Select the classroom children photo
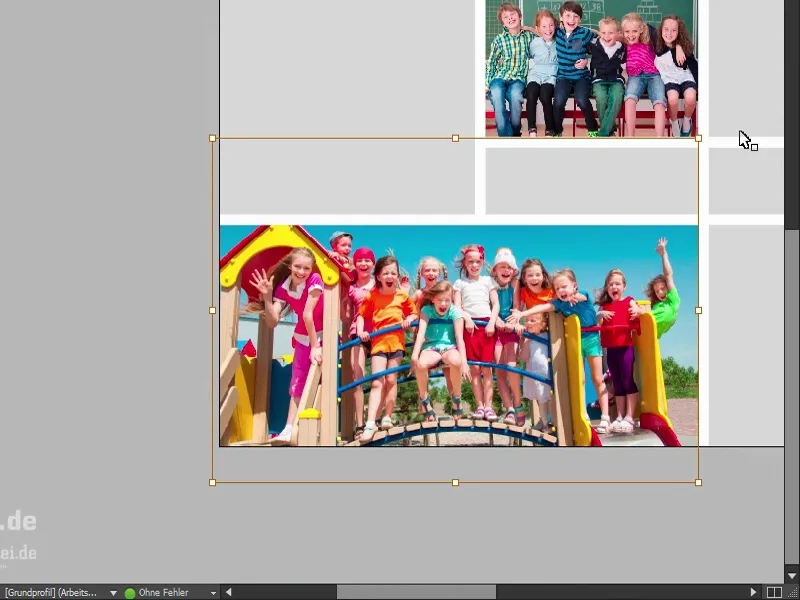Screen dimensions: 800x600 (x=591, y=68)
